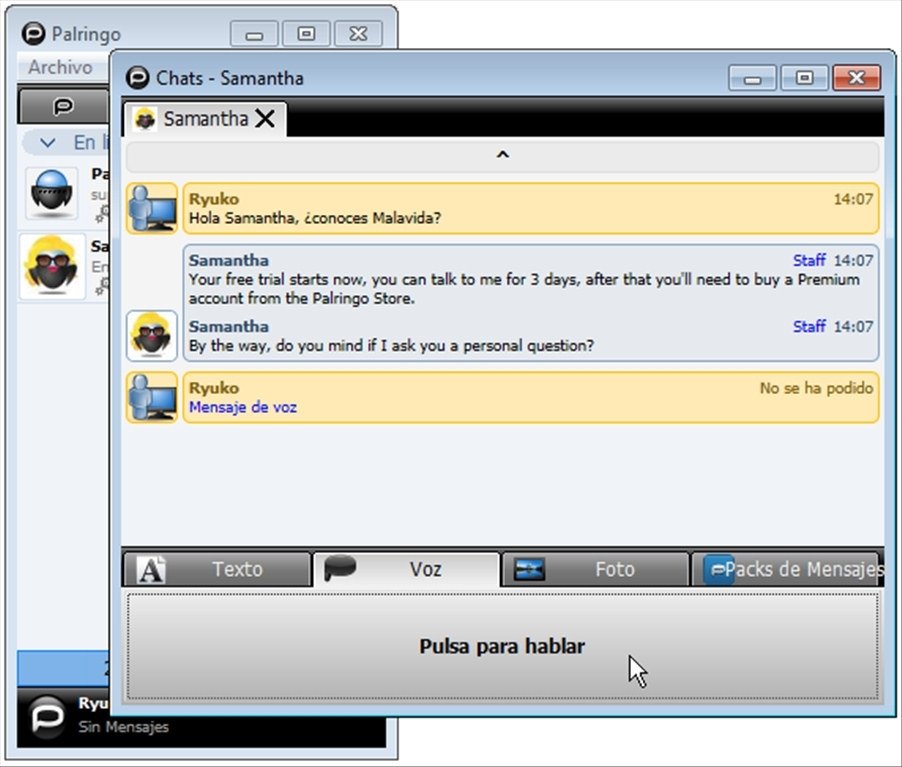This screenshot has height=767, width=902.
Task: Switch to the Voz input tab
Action: coord(406,569)
